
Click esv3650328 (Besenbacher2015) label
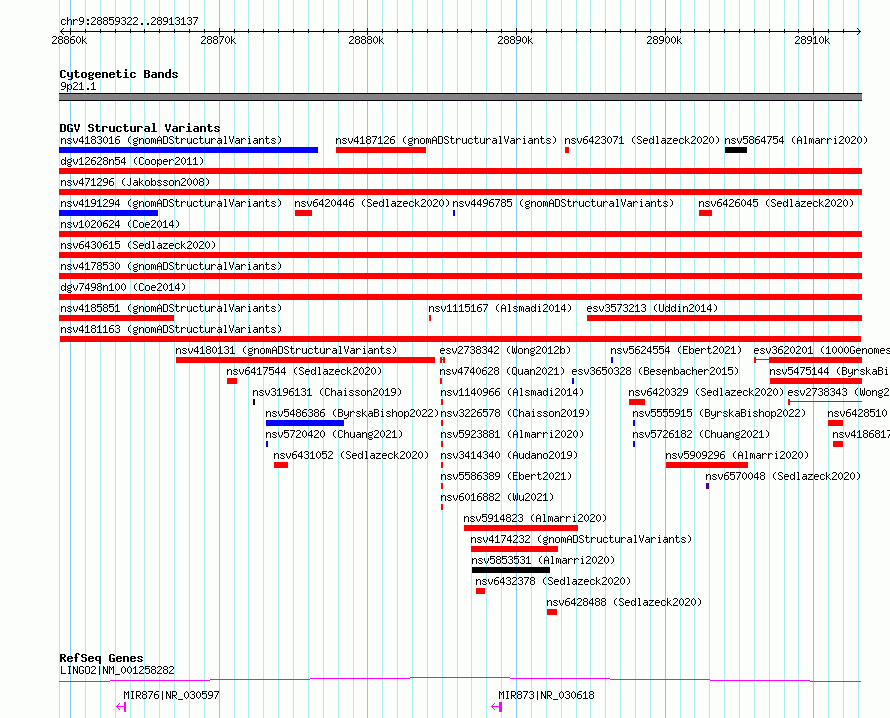click(655, 371)
